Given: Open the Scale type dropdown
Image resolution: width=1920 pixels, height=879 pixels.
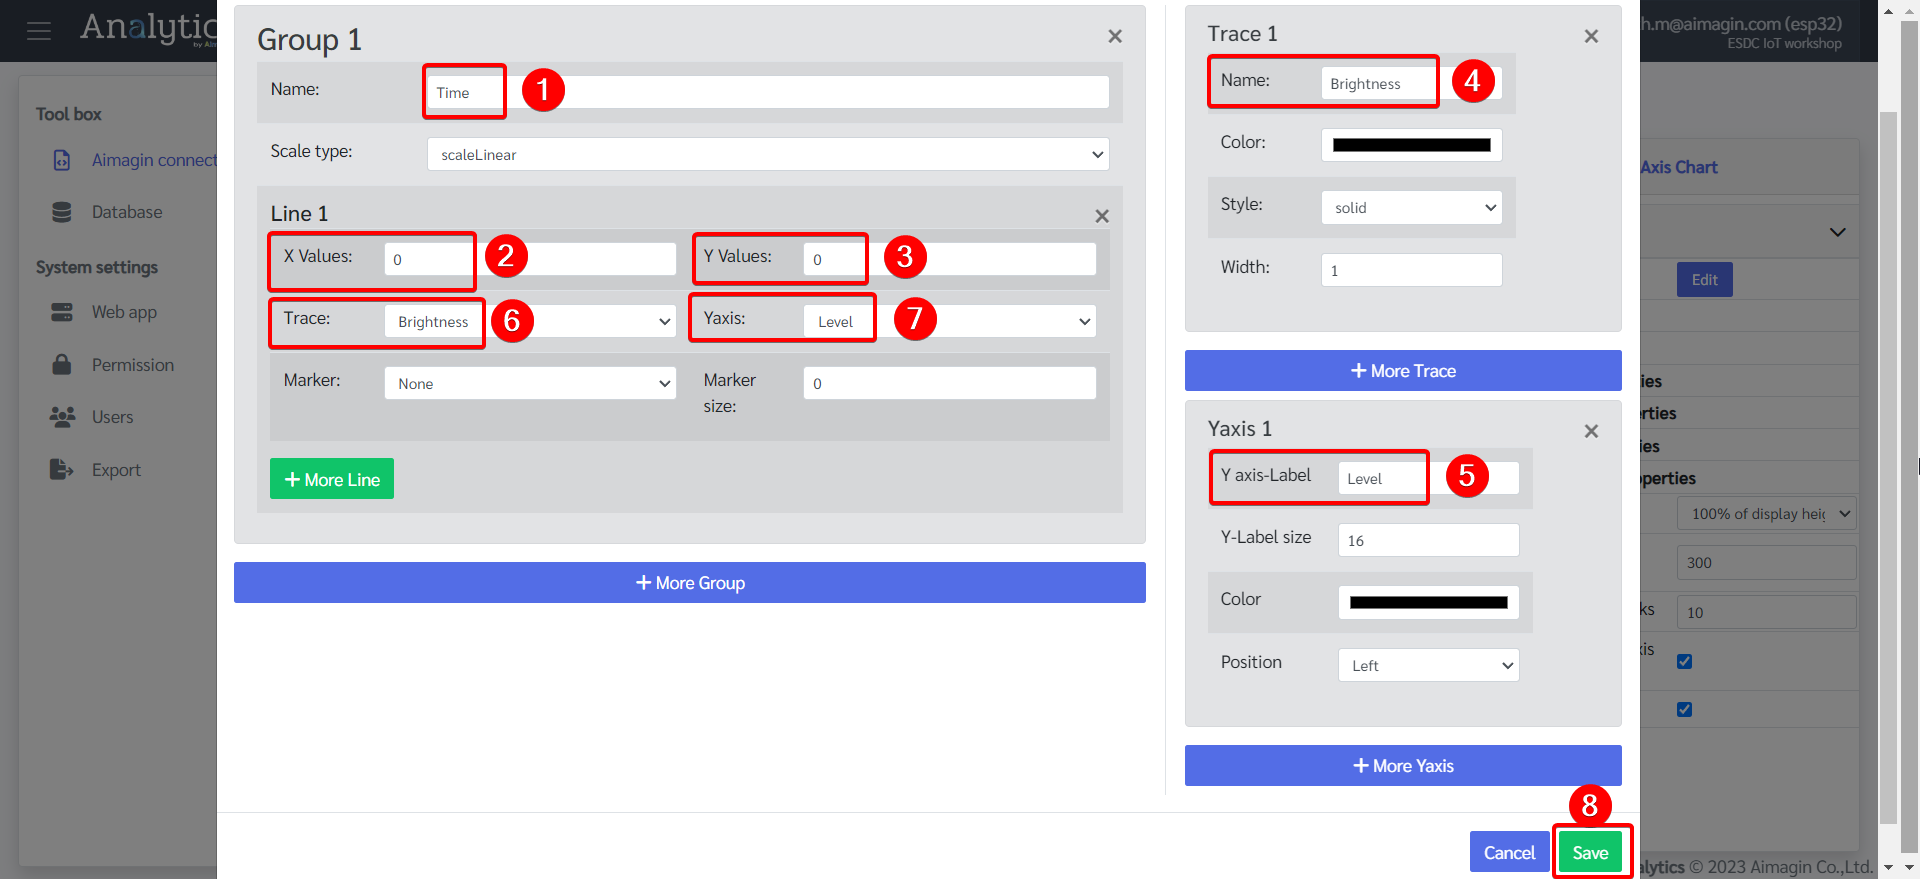Looking at the screenshot, I should [x=767, y=155].
